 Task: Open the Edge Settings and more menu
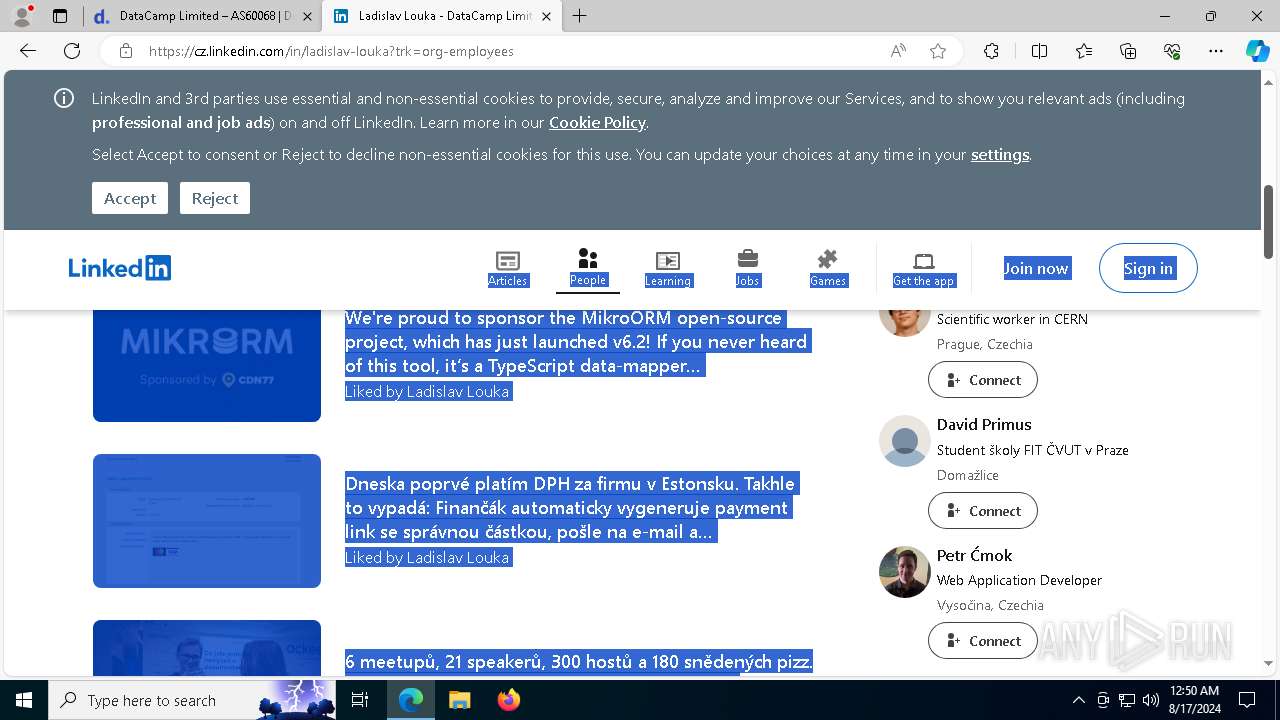pos(1216,51)
